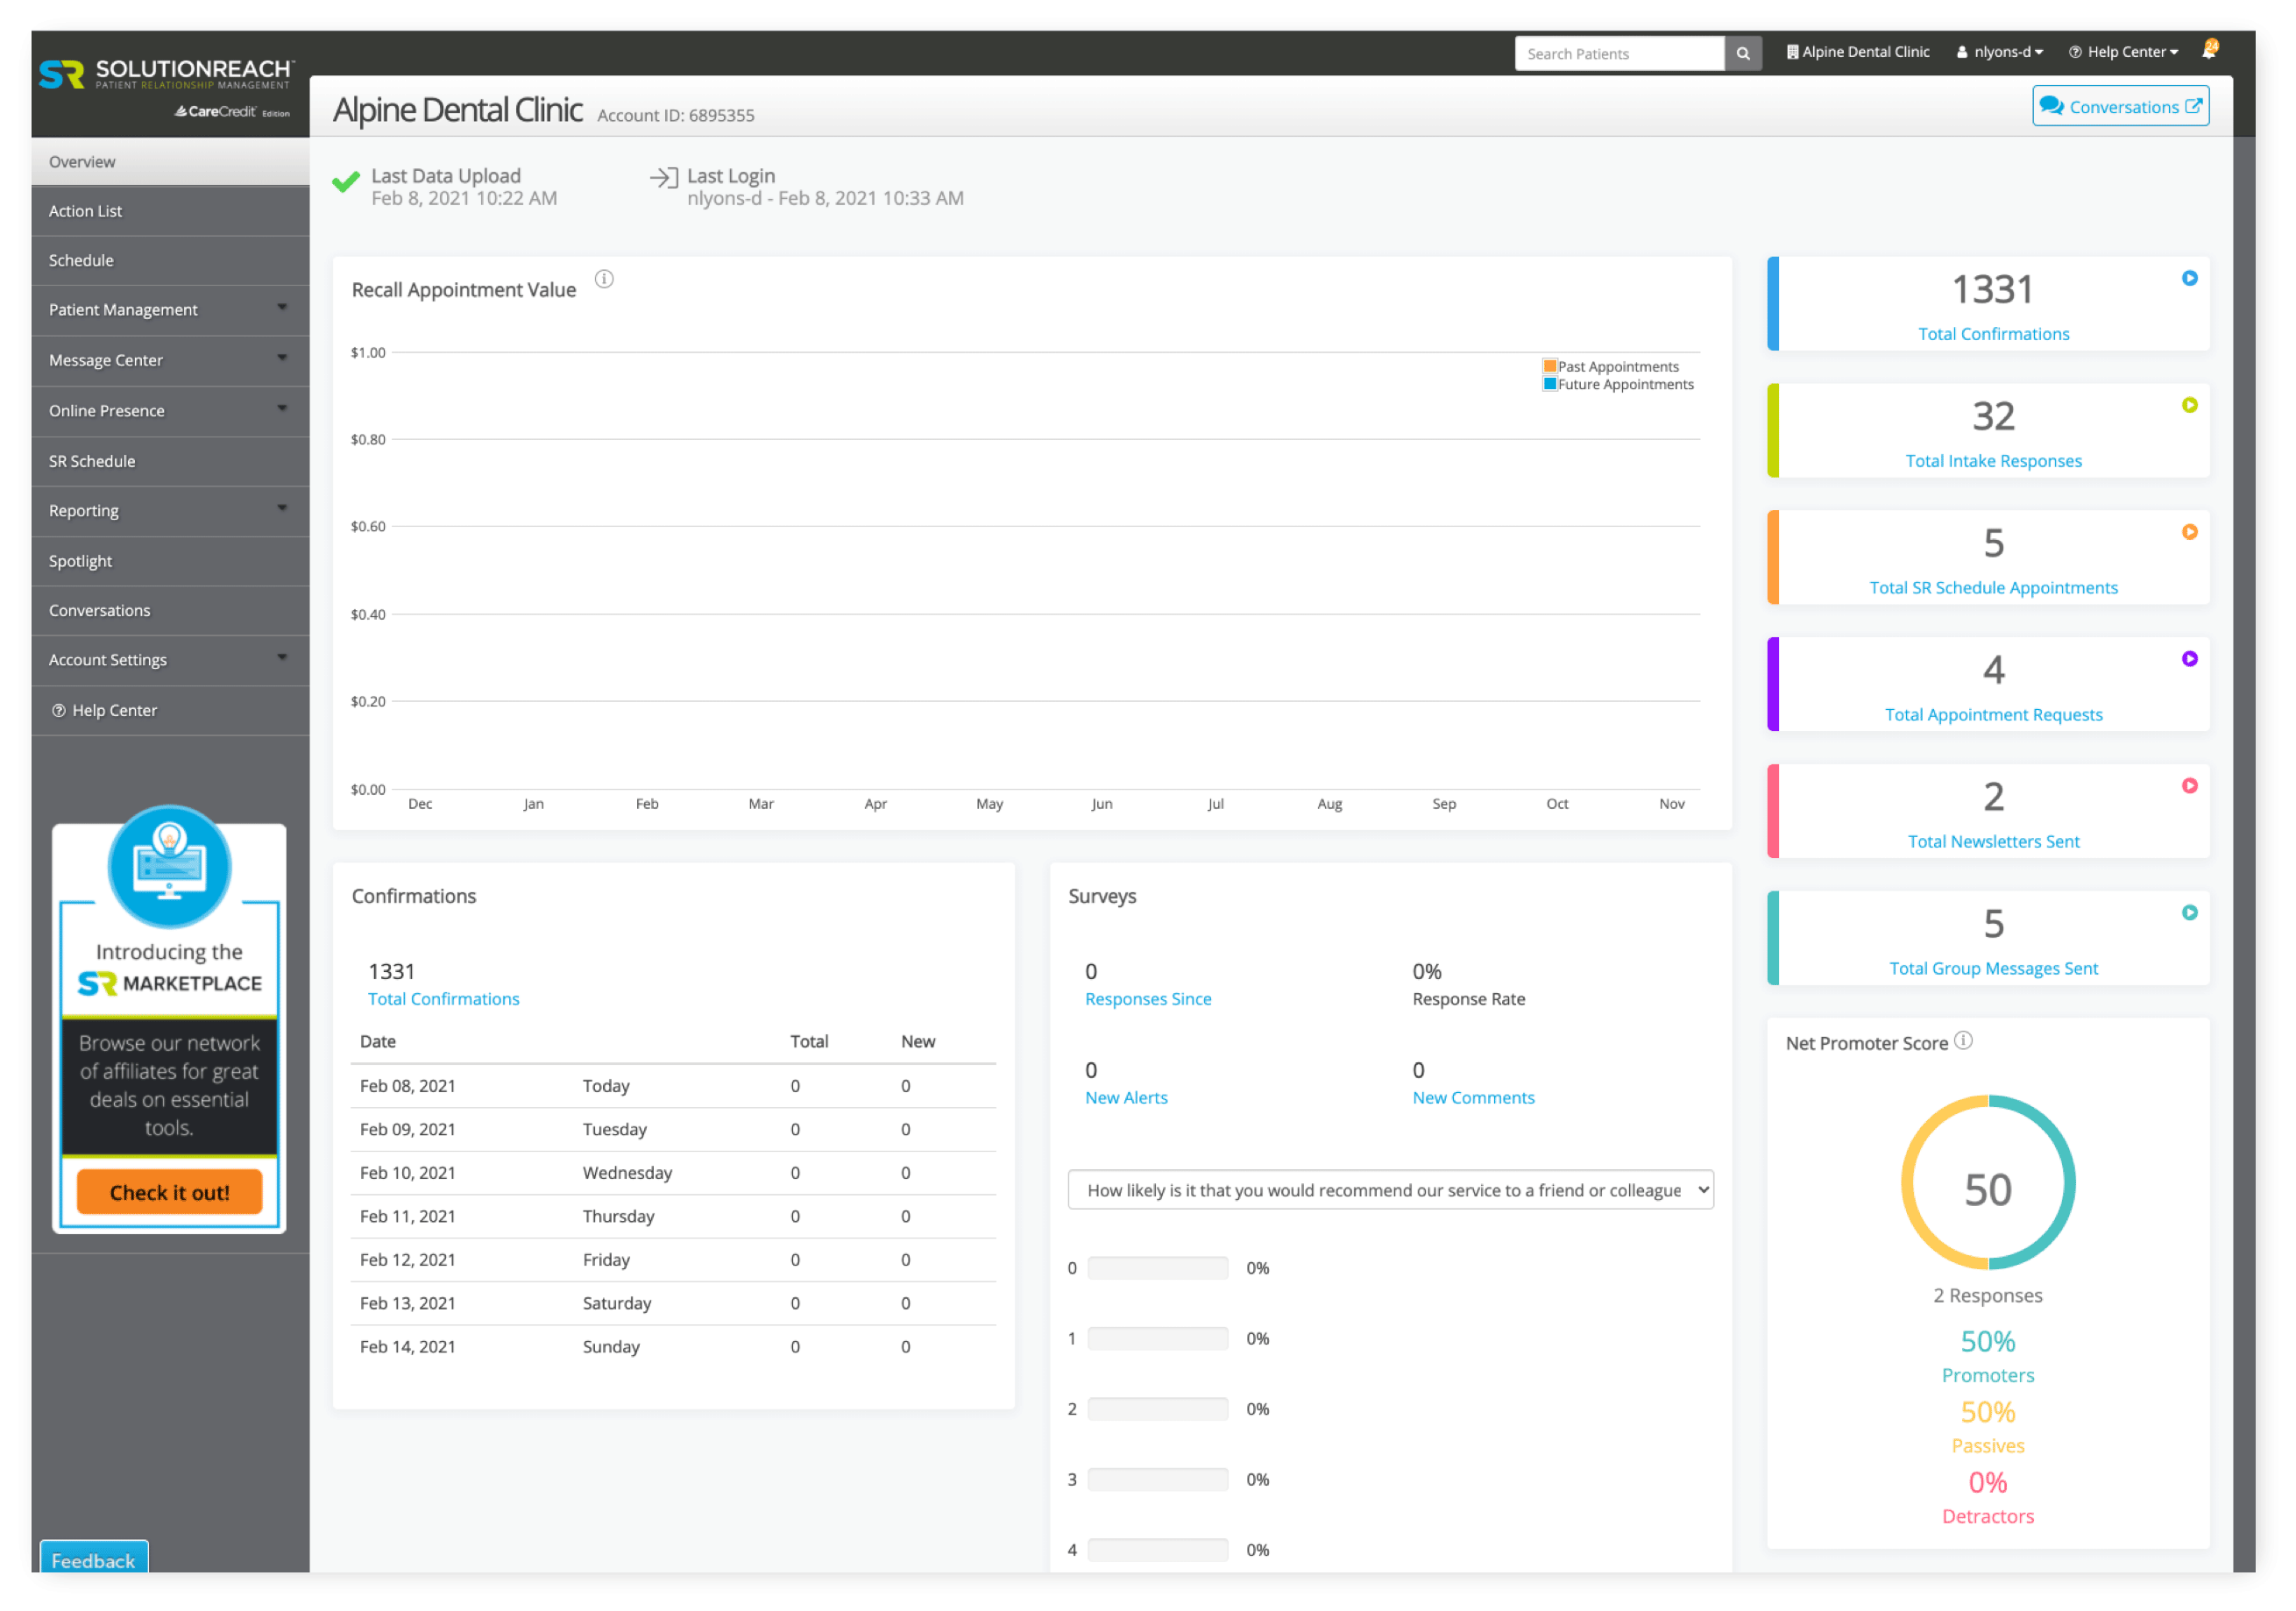Open Schedule in the sidebar
This screenshot has height=1611, width=2296.
(x=170, y=261)
